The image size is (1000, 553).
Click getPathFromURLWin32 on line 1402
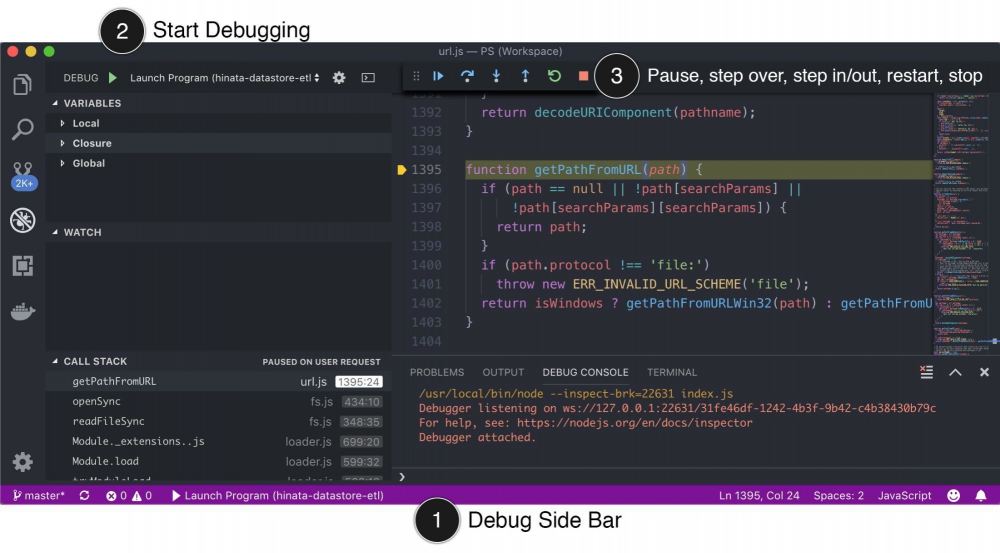(x=698, y=303)
